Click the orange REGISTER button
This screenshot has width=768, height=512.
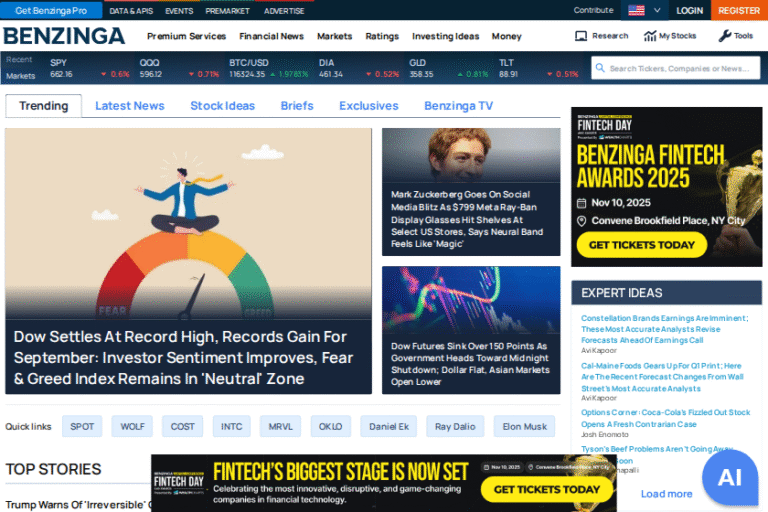[x=739, y=10]
